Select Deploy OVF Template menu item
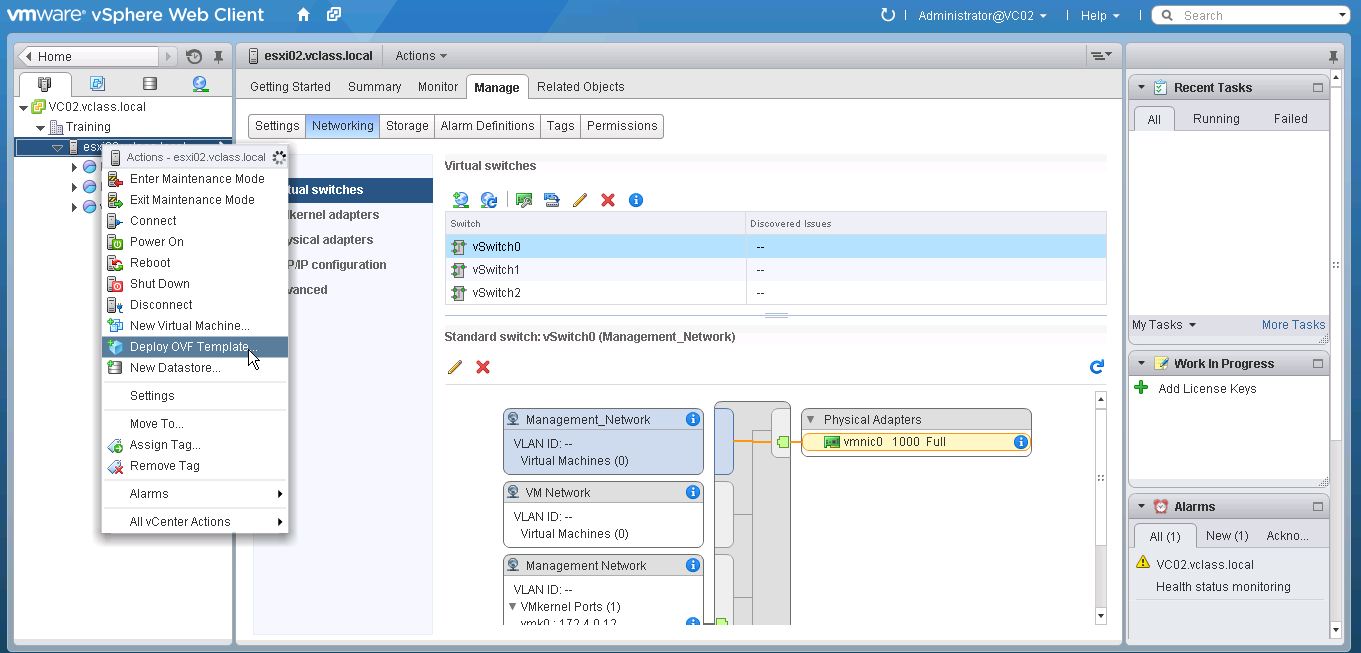This screenshot has width=1361, height=653. click(x=195, y=347)
